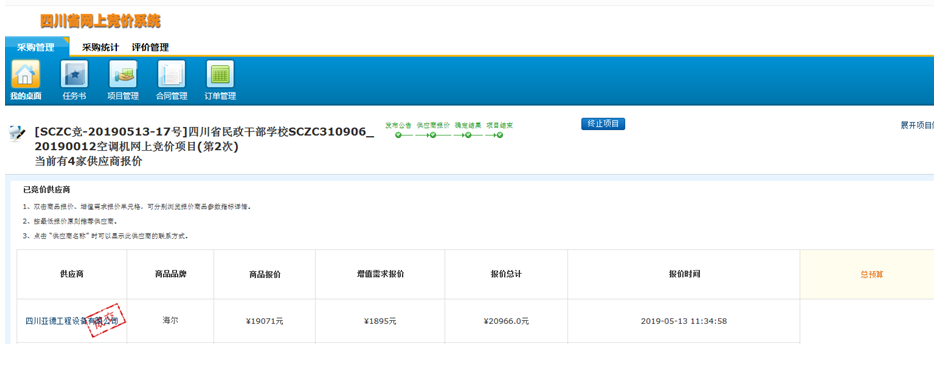
Task: Click the 确定结果 progress step dot
Action: click(x=466, y=135)
